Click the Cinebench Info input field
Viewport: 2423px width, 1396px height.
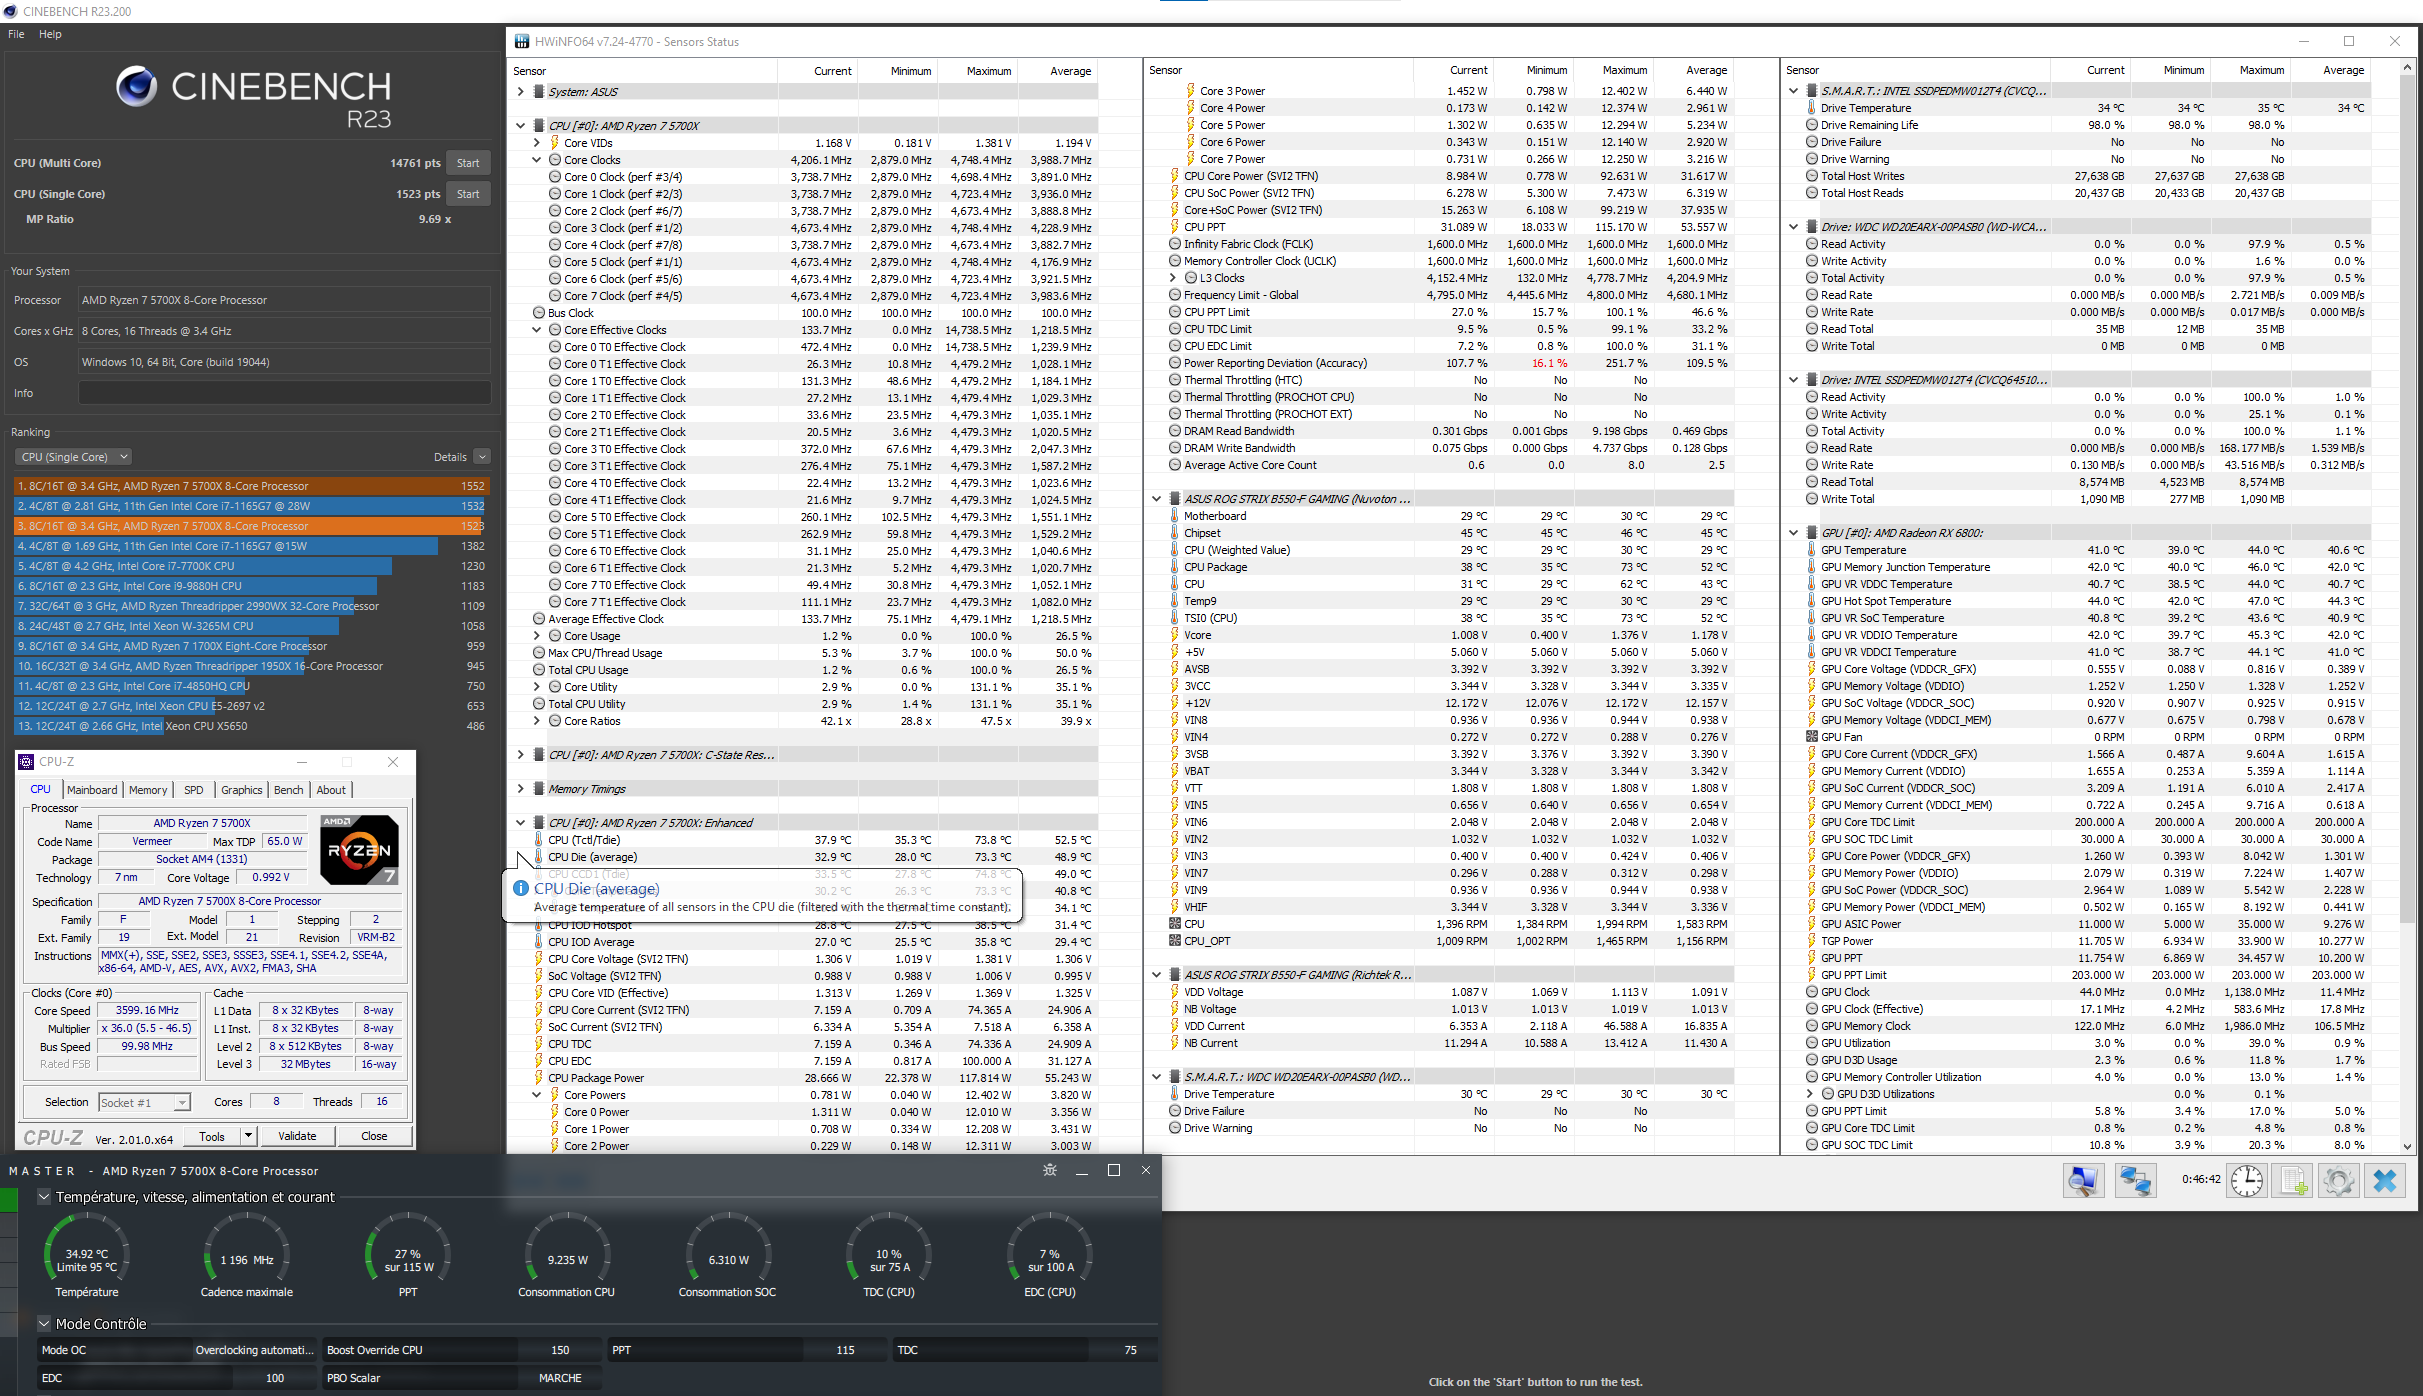coord(285,393)
